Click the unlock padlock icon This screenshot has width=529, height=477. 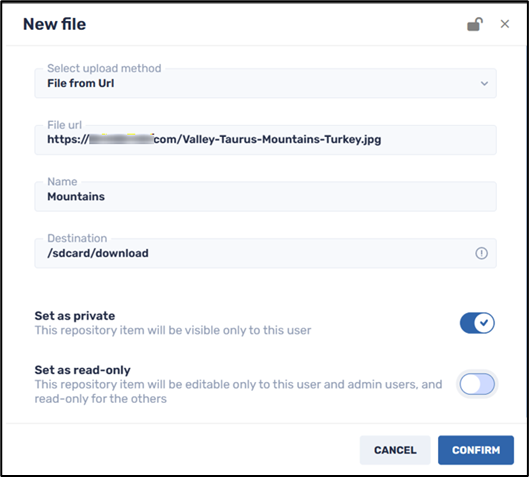[x=475, y=24]
